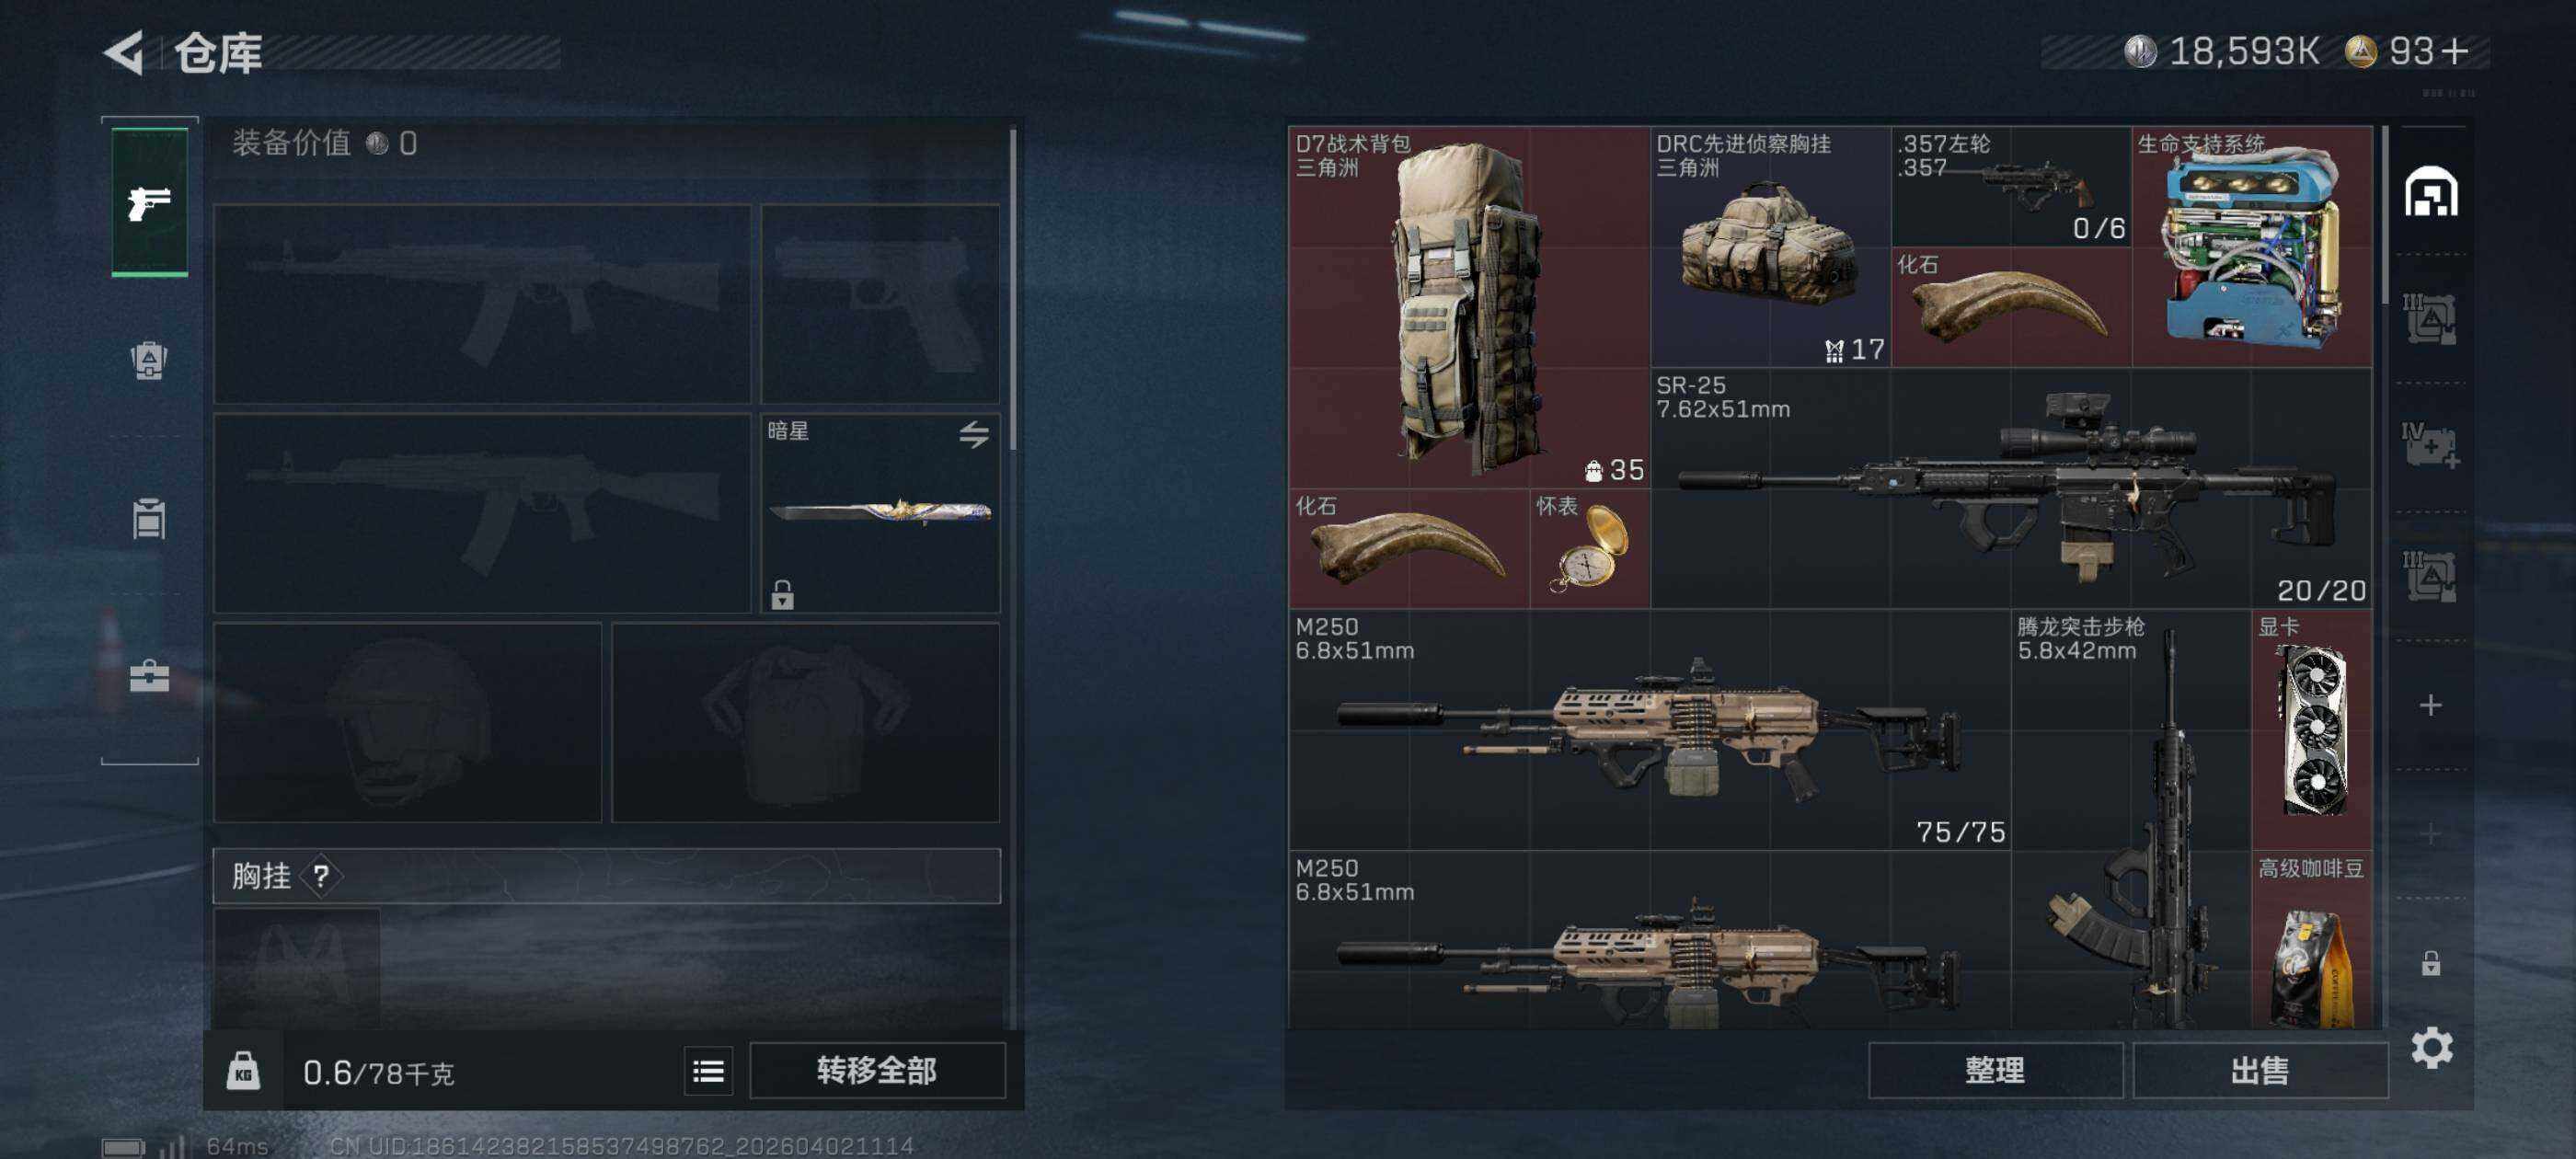The height and width of the screenshot is (1159, 2576).
Task: Click the locked stash extension padlock
Action: [x=2431, y=963]
